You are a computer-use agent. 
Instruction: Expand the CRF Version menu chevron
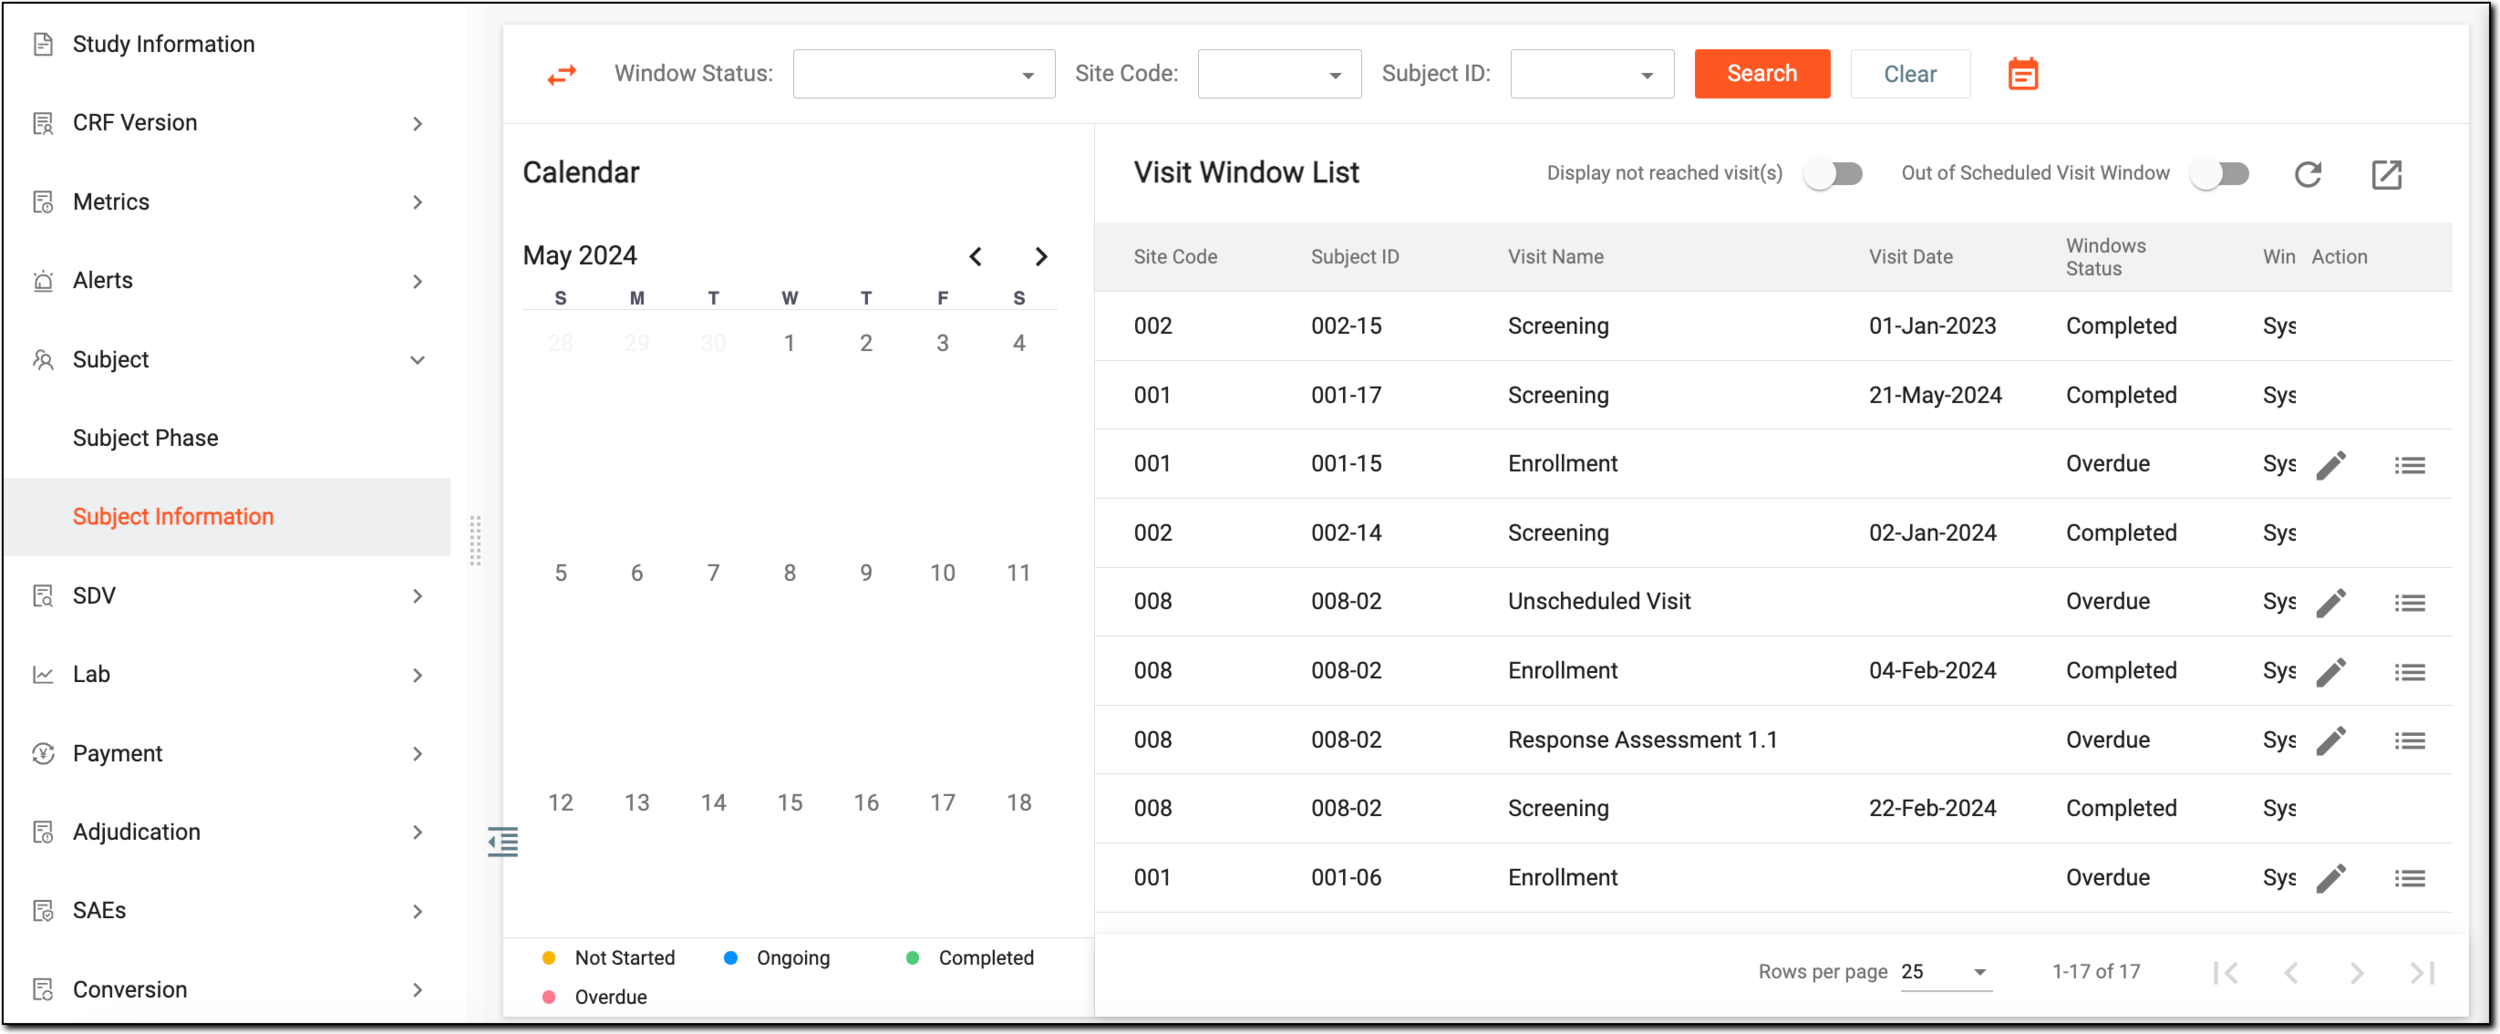[x=418, y=124]
